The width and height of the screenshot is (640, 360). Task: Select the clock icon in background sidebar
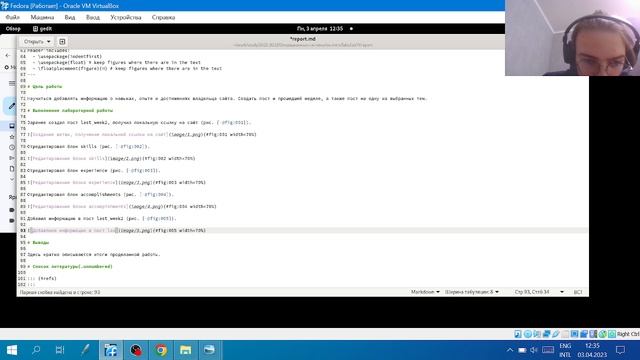(12, 147)
